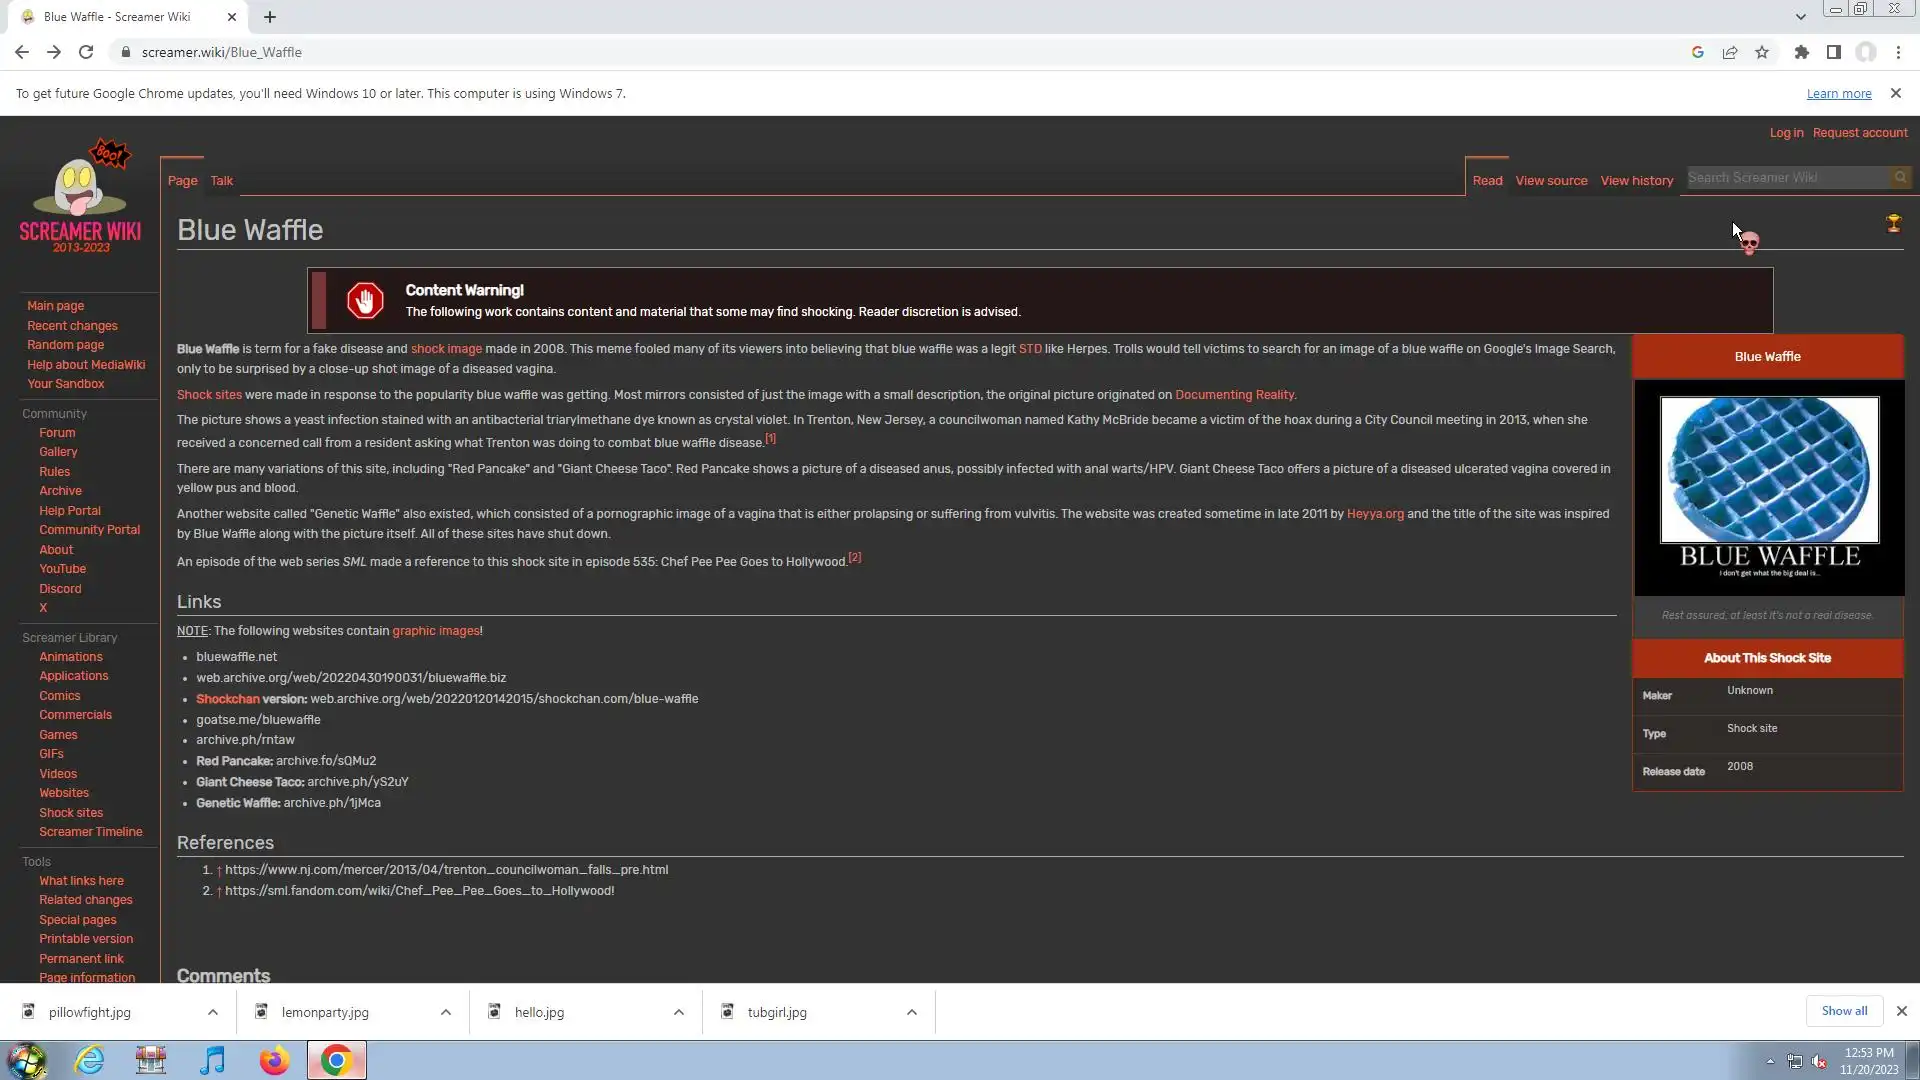Viewport: 1920px width, 1080px height.
Task: Toggle the Chrome side panel icon
Action: 1833,52
